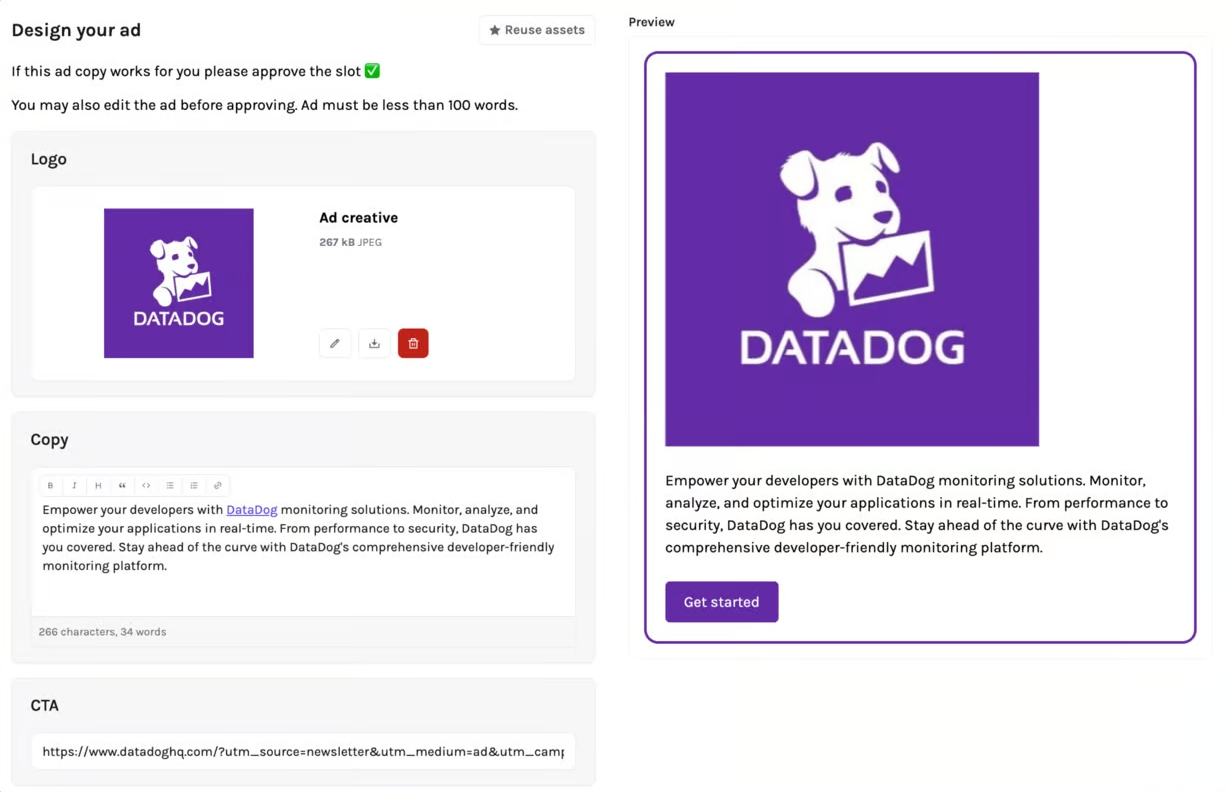
Task: Create a bulleted list in the copy
Action: tap(170, 486)
